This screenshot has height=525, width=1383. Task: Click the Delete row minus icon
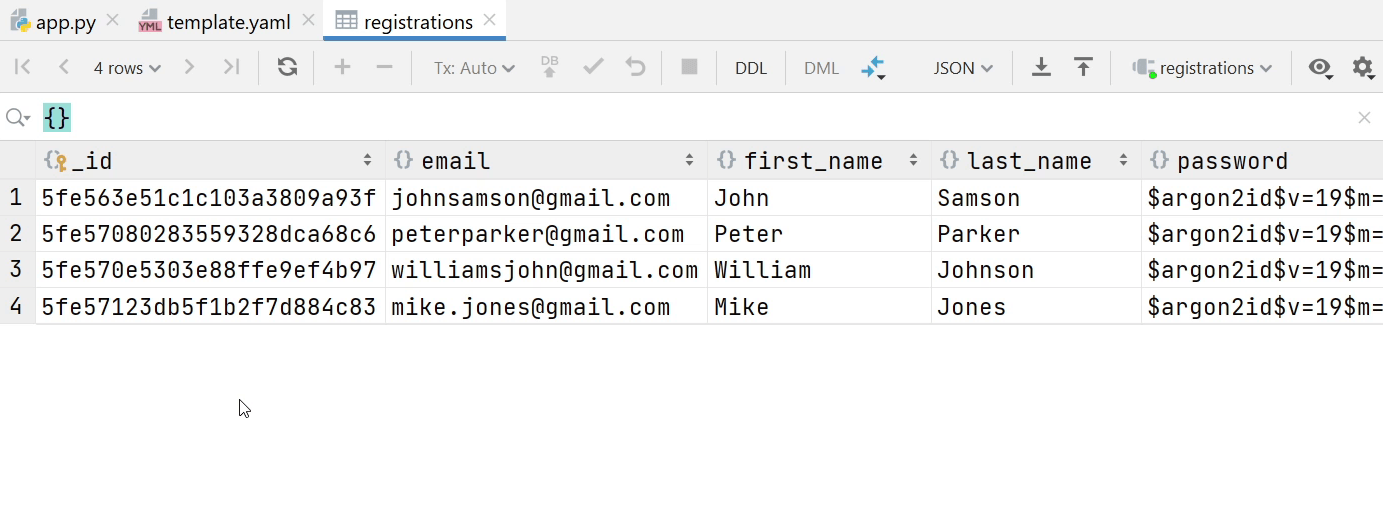[384, 67]
